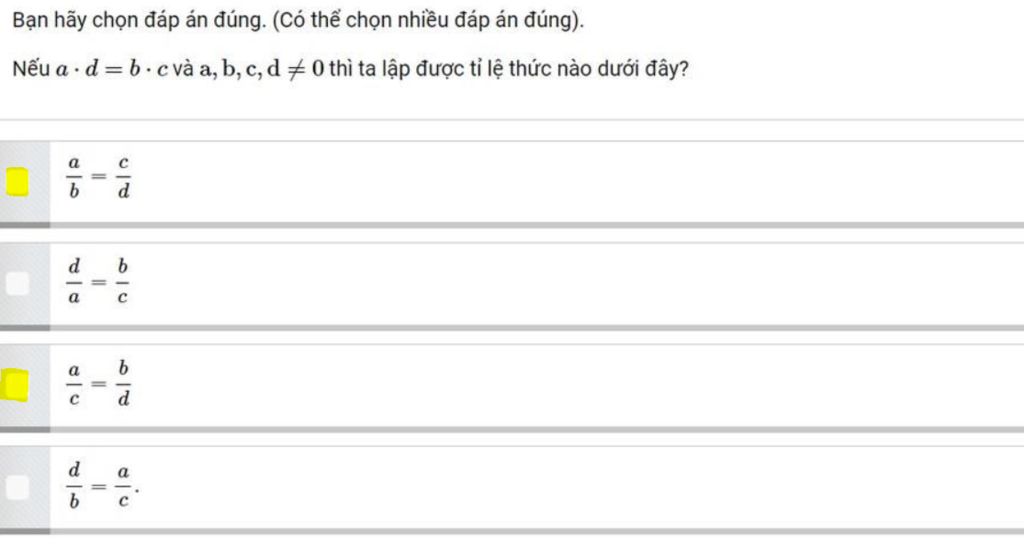The width and height of the screenshot is (1024, 549).
Task: Tick the checkbox beside d/a = b/c
Action: (18, 283)
